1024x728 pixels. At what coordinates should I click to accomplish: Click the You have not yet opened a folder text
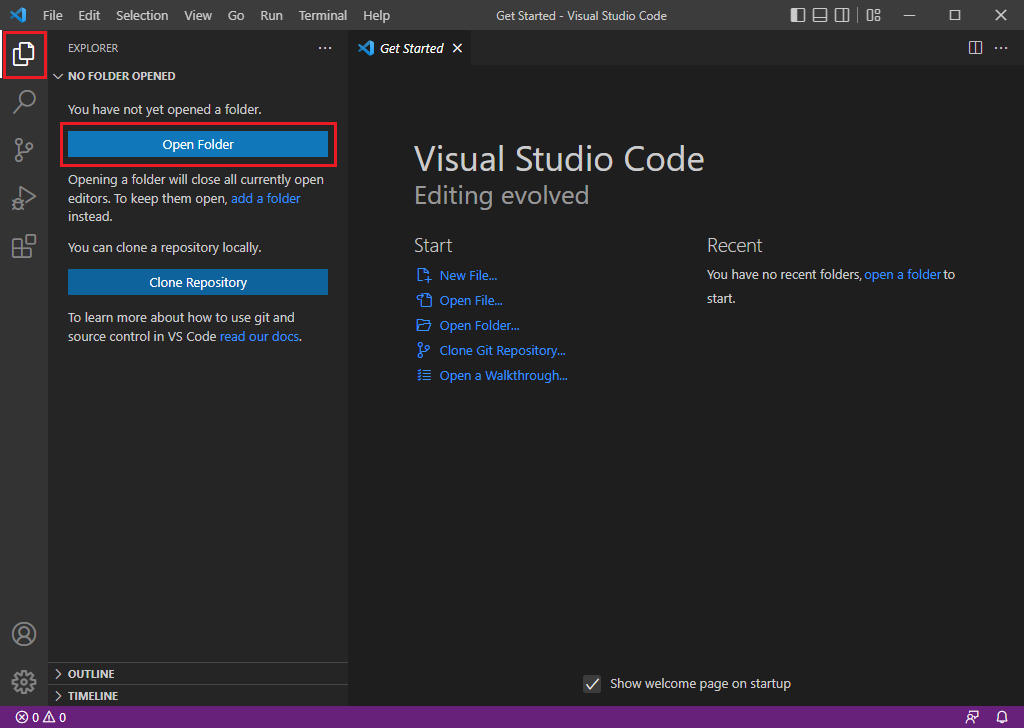coord(165,109)
